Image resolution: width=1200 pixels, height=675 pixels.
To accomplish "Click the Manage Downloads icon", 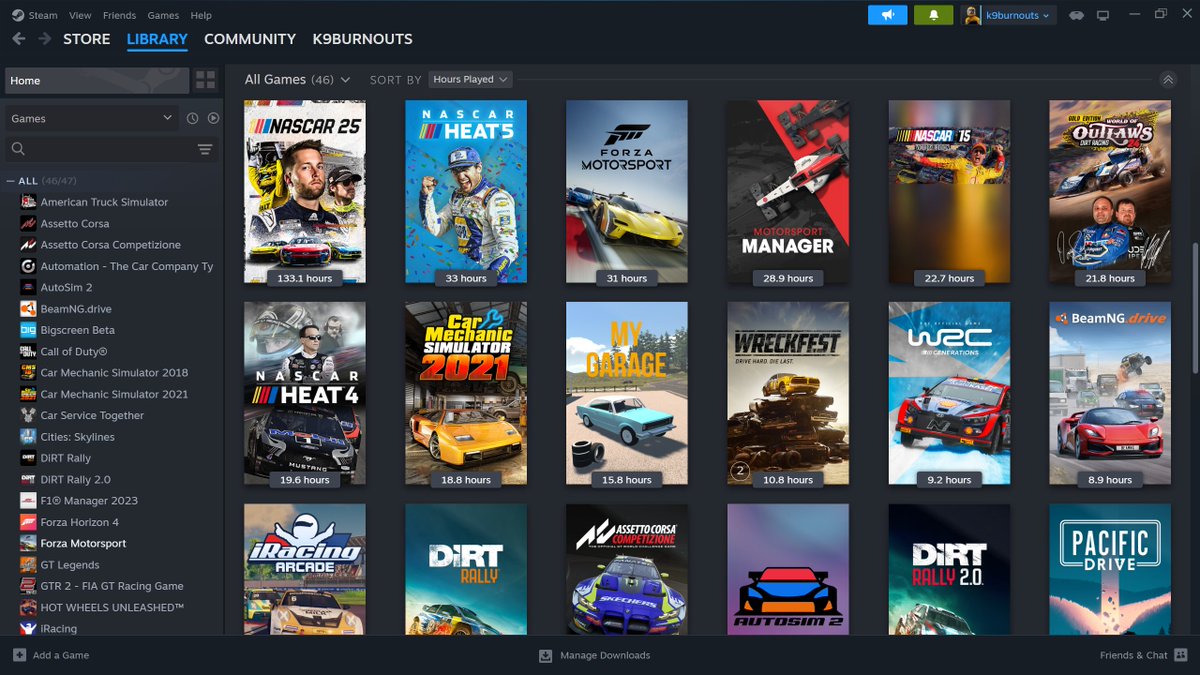I will coord(546,655).
